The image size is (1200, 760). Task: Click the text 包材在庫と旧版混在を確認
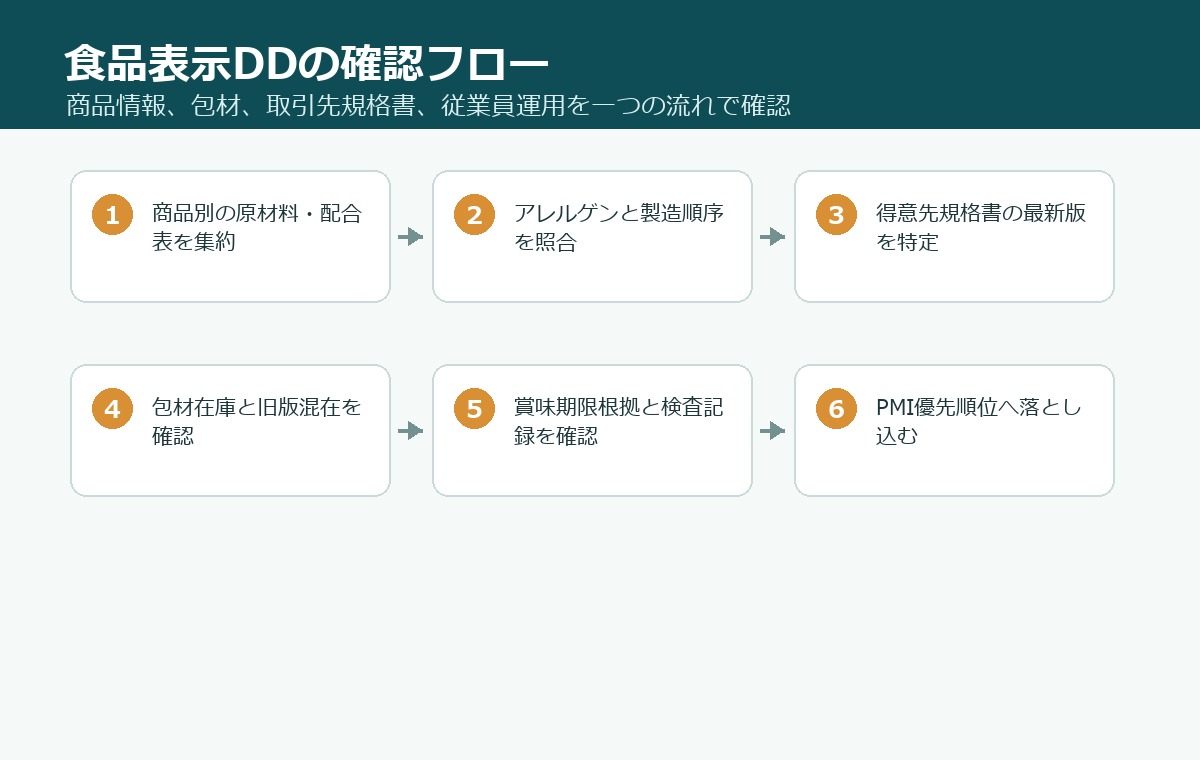257,421
